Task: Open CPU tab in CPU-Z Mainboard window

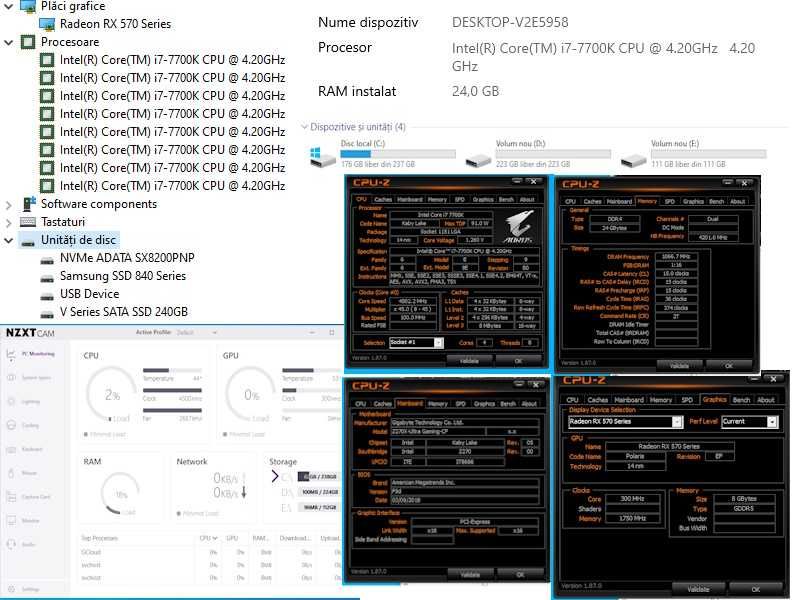Action: click(361, 404)
